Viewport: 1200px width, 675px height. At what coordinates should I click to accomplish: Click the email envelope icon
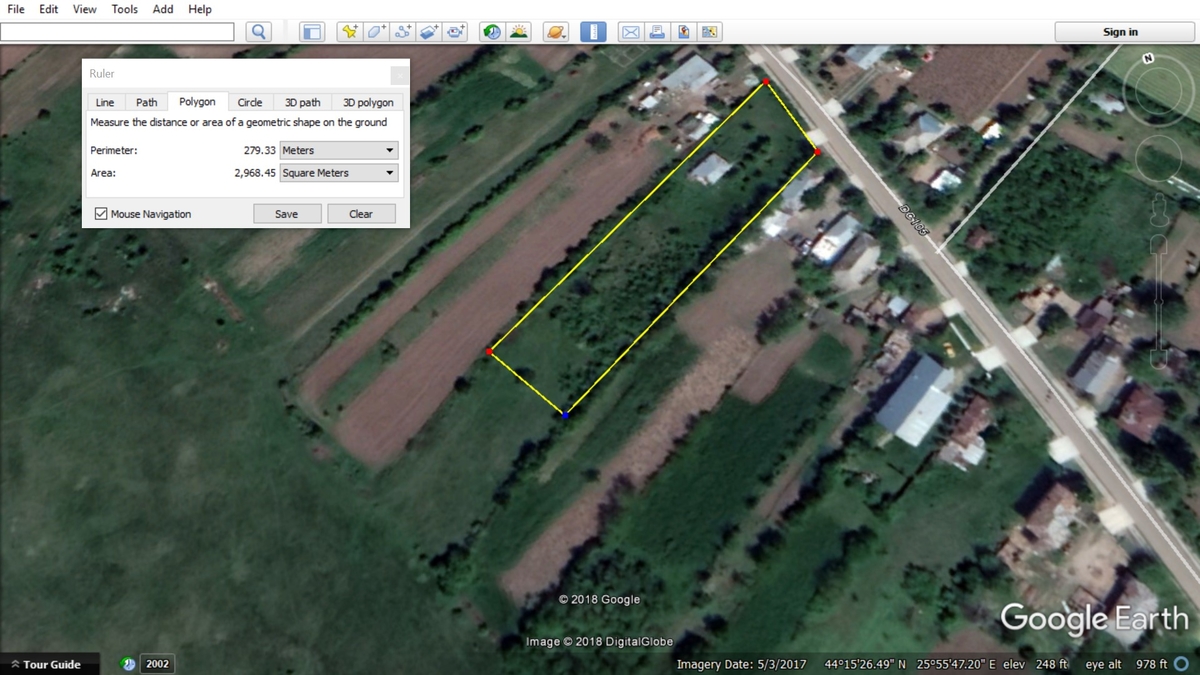click(x=630, y=32)
